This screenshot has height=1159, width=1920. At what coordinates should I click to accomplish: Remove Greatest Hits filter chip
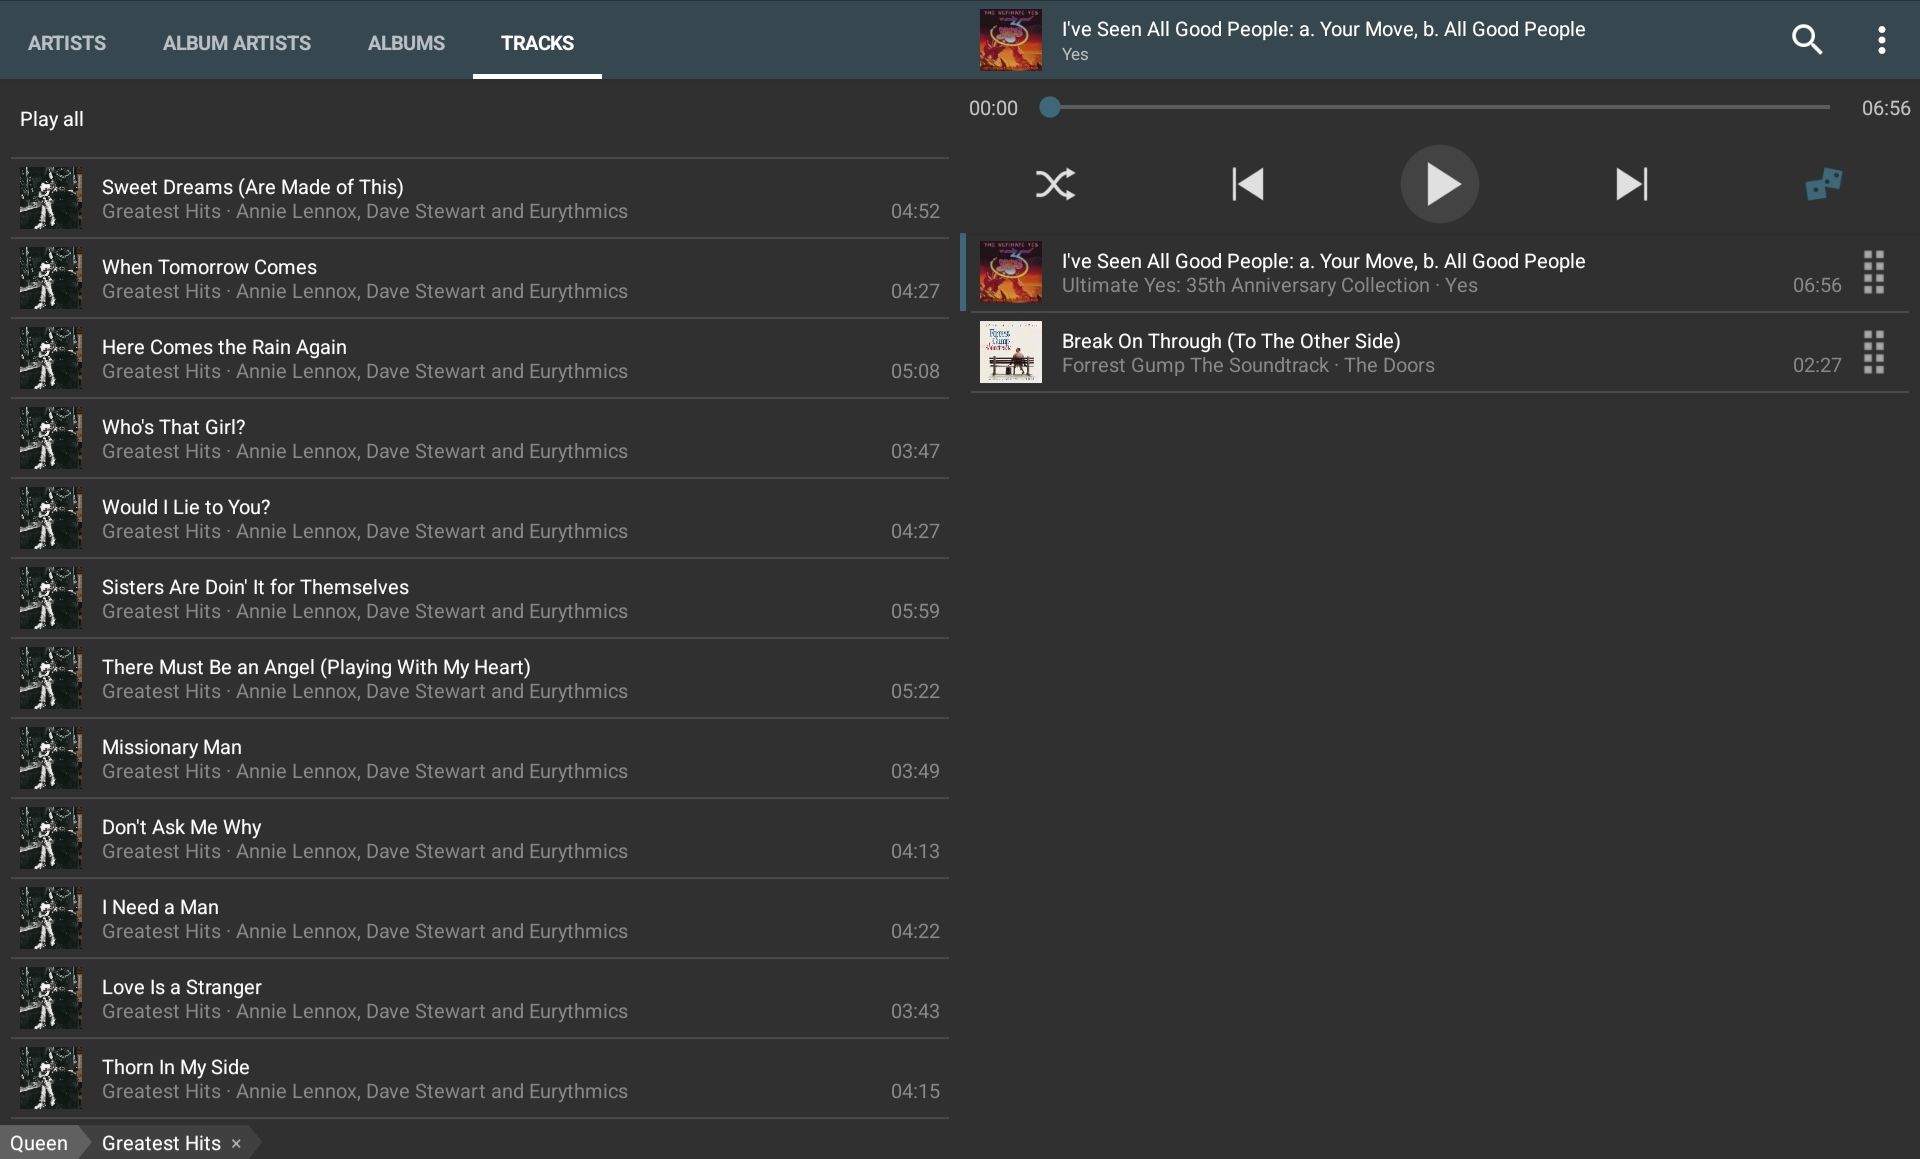point(236,1144)
